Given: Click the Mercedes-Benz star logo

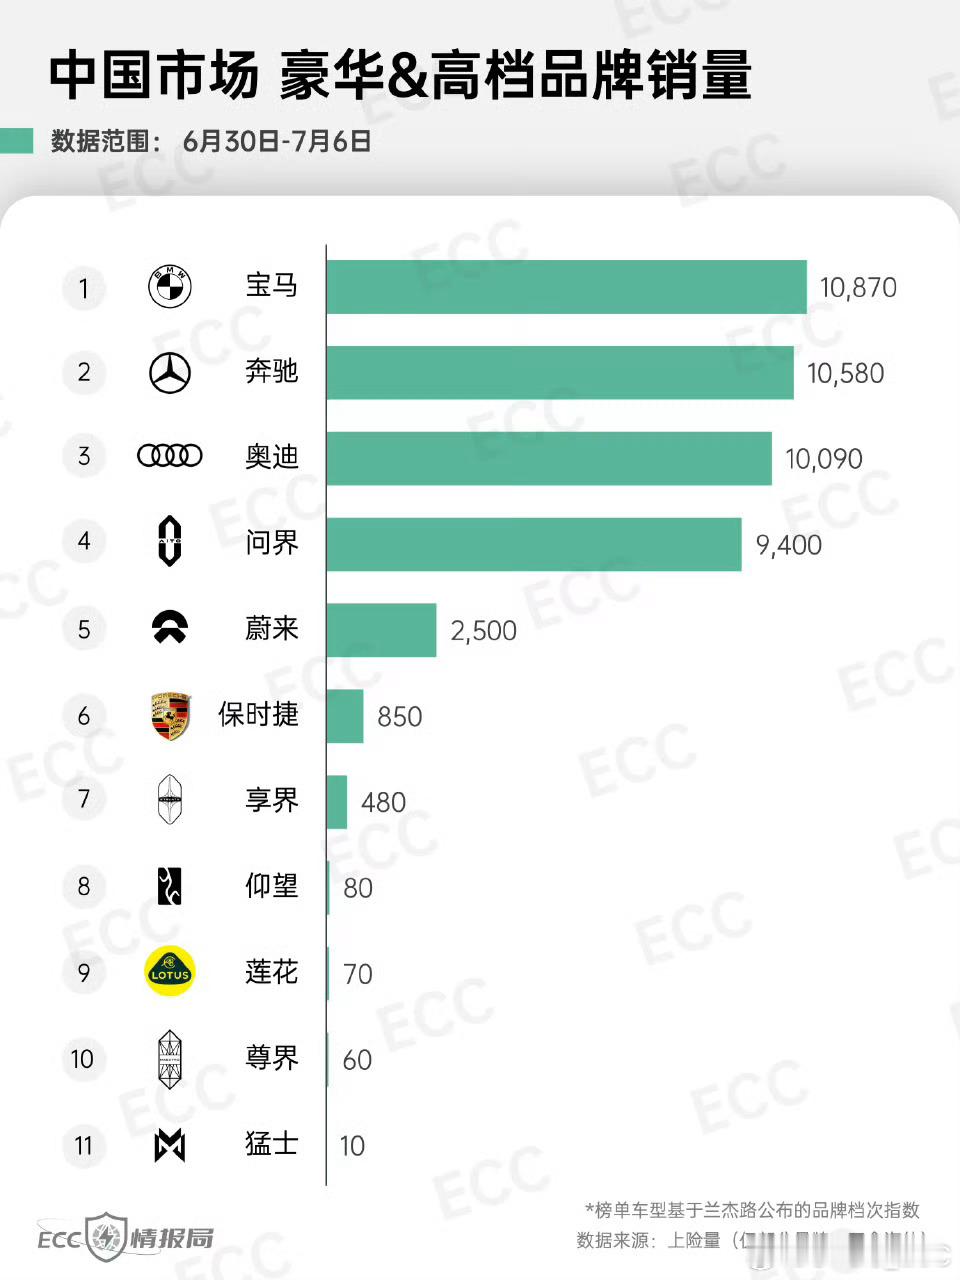Looking at the screenshot, I should point(170,373).
